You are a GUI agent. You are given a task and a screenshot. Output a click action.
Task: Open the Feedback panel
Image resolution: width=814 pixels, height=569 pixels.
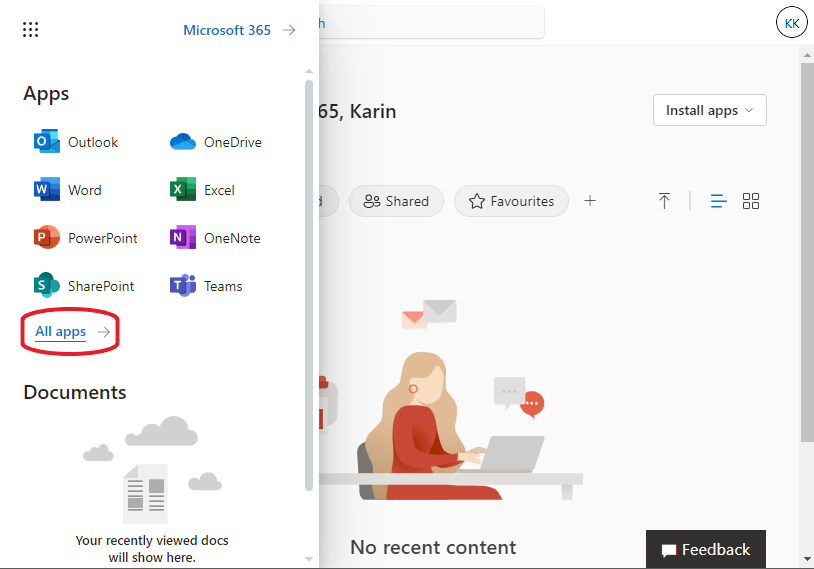click(706, 549)
